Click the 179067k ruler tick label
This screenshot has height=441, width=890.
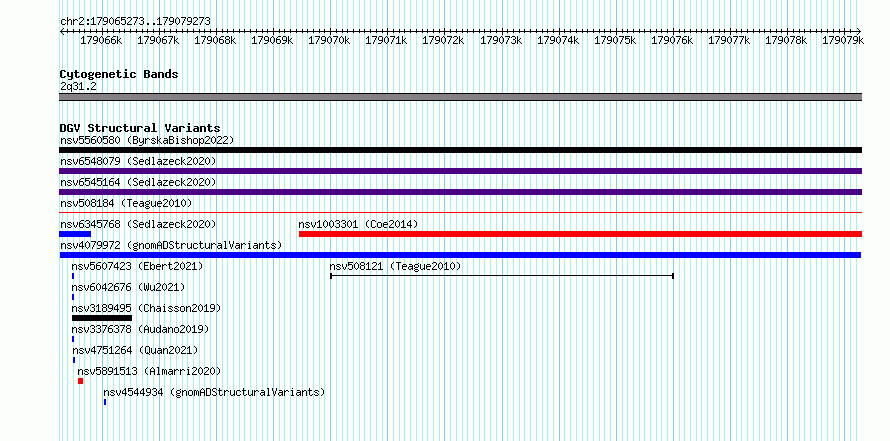[158, 40]
